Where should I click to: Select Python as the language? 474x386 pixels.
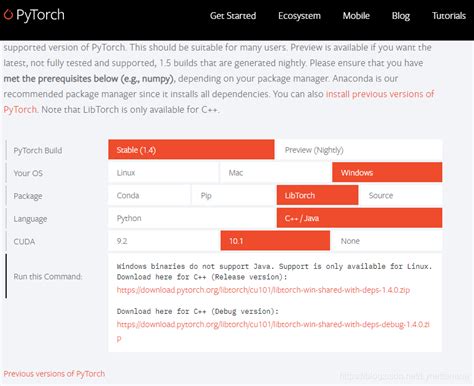[x=191, y=218]
